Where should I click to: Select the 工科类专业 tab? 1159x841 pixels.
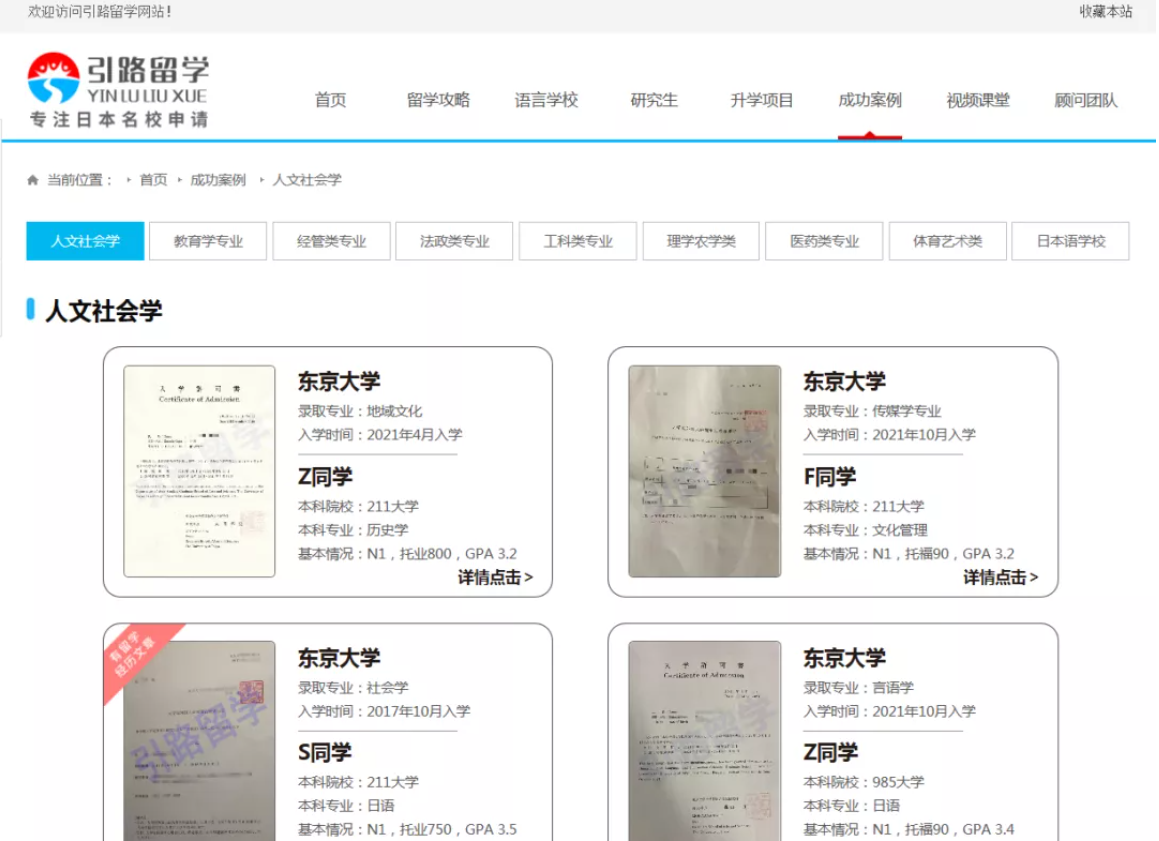tap(578, 241)
